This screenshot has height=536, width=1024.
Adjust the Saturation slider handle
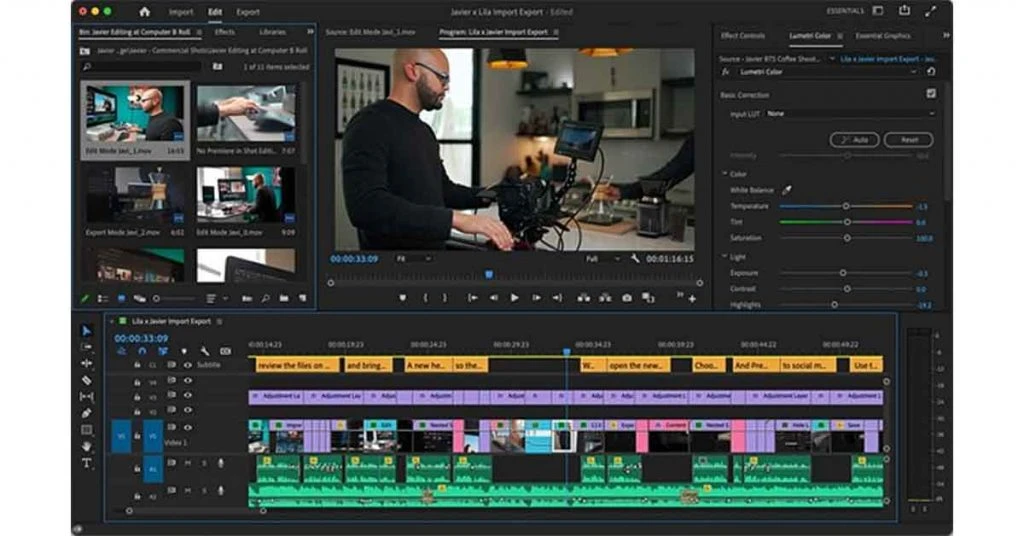click(847, 238)
